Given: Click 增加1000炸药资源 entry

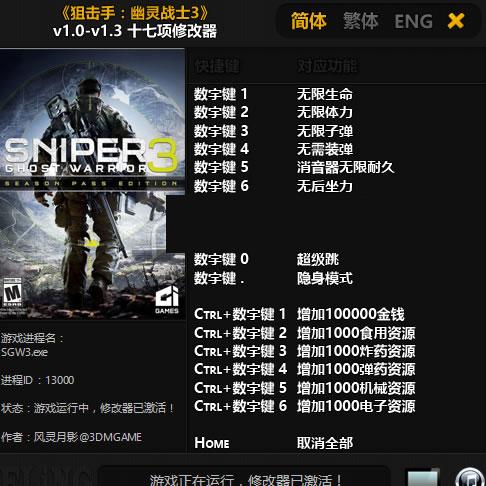Looking at the screenshot, I should pyautogui.click(x=356, y=351).
